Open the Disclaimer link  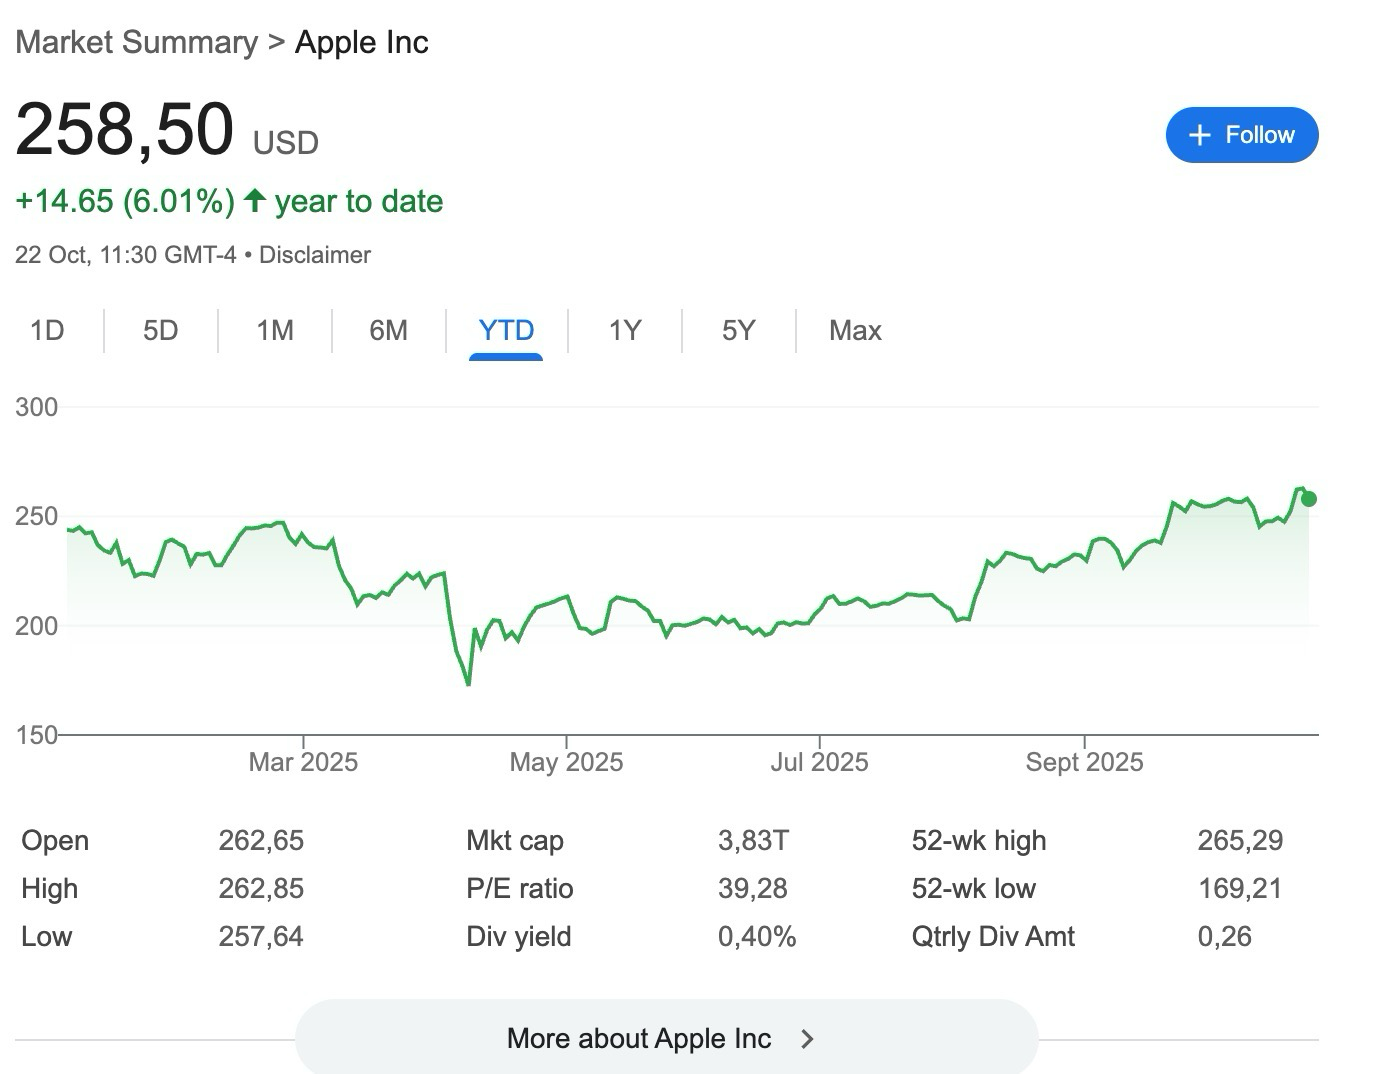314,255
